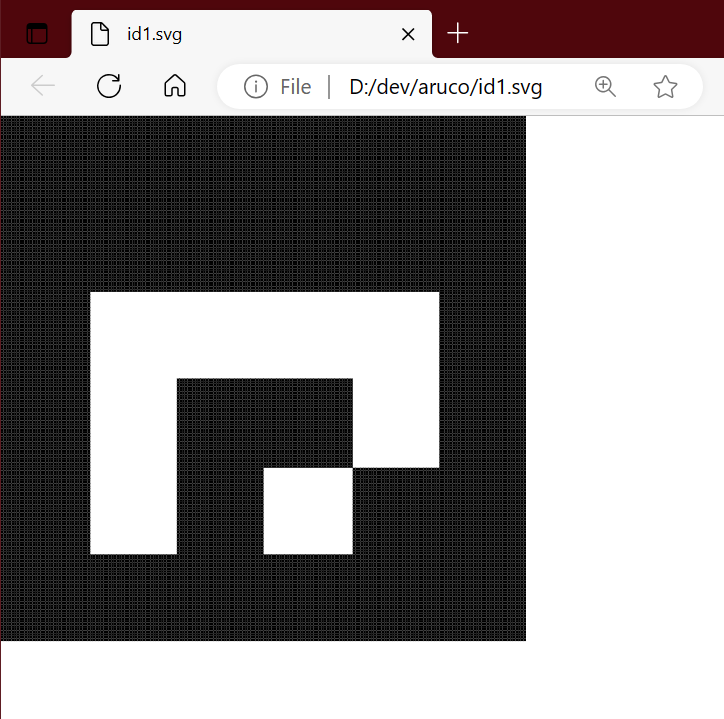
Task: Go to the home page
Action: click(x=175, y=86)
